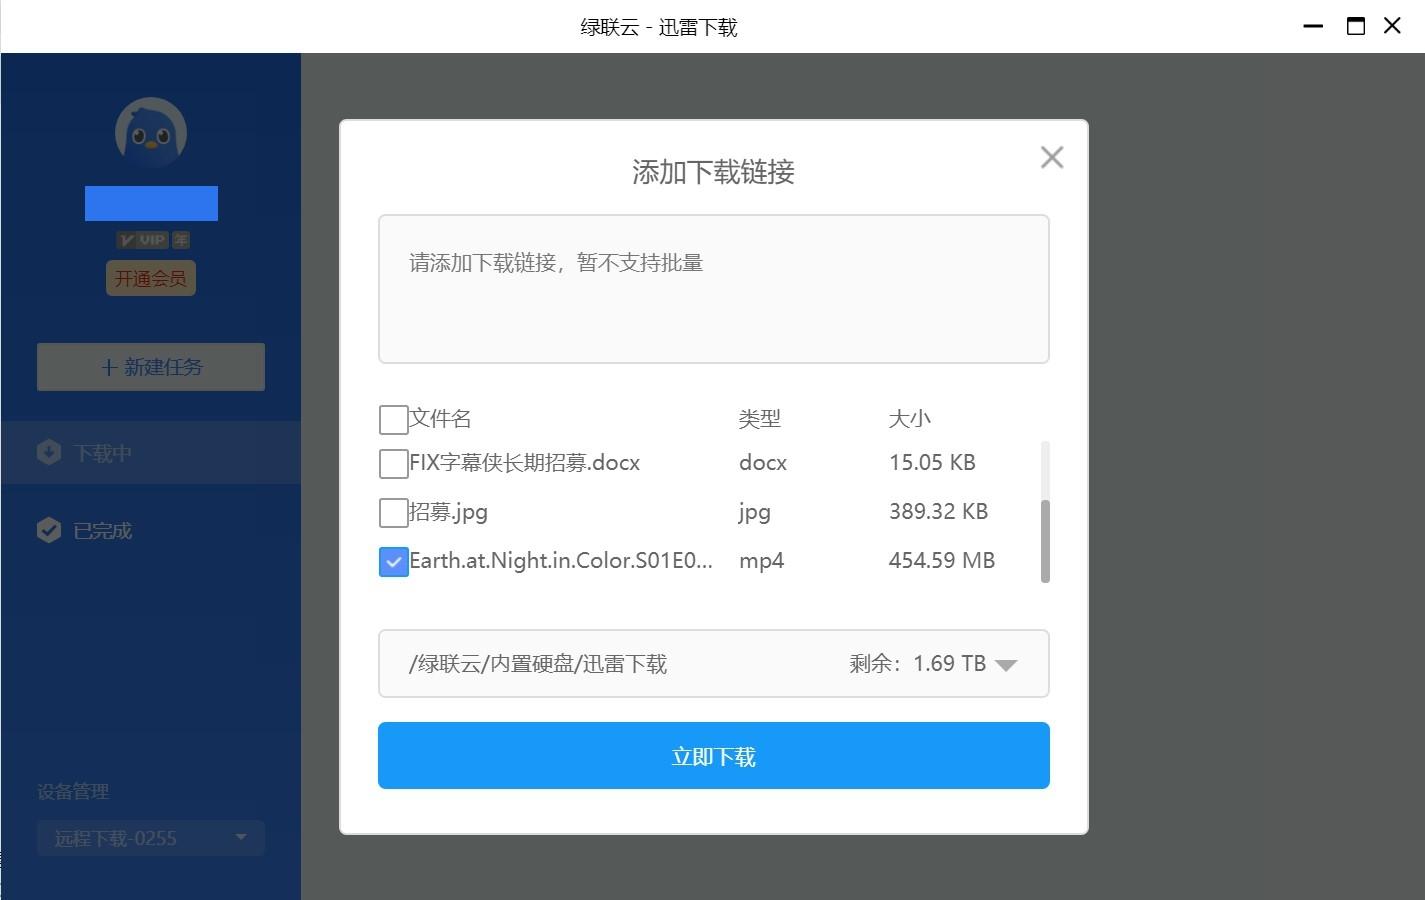The height and width of the screenshot is (900, 1425).
Task: Check the FIX字幕侠长期招募.docx file
Action: click(x=394, y=463)
